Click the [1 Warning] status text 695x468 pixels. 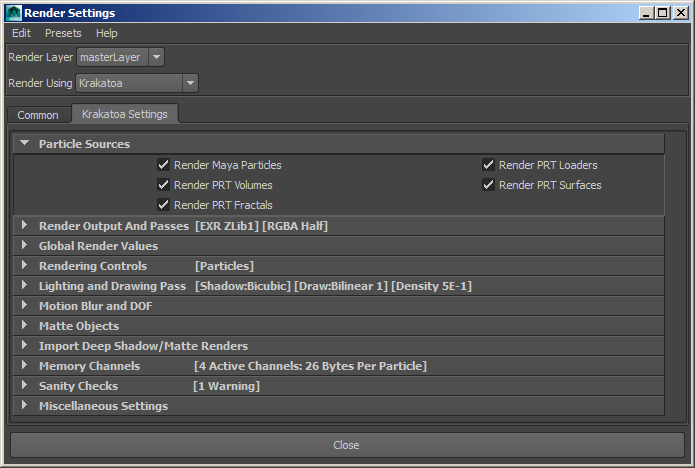(226, 386)
